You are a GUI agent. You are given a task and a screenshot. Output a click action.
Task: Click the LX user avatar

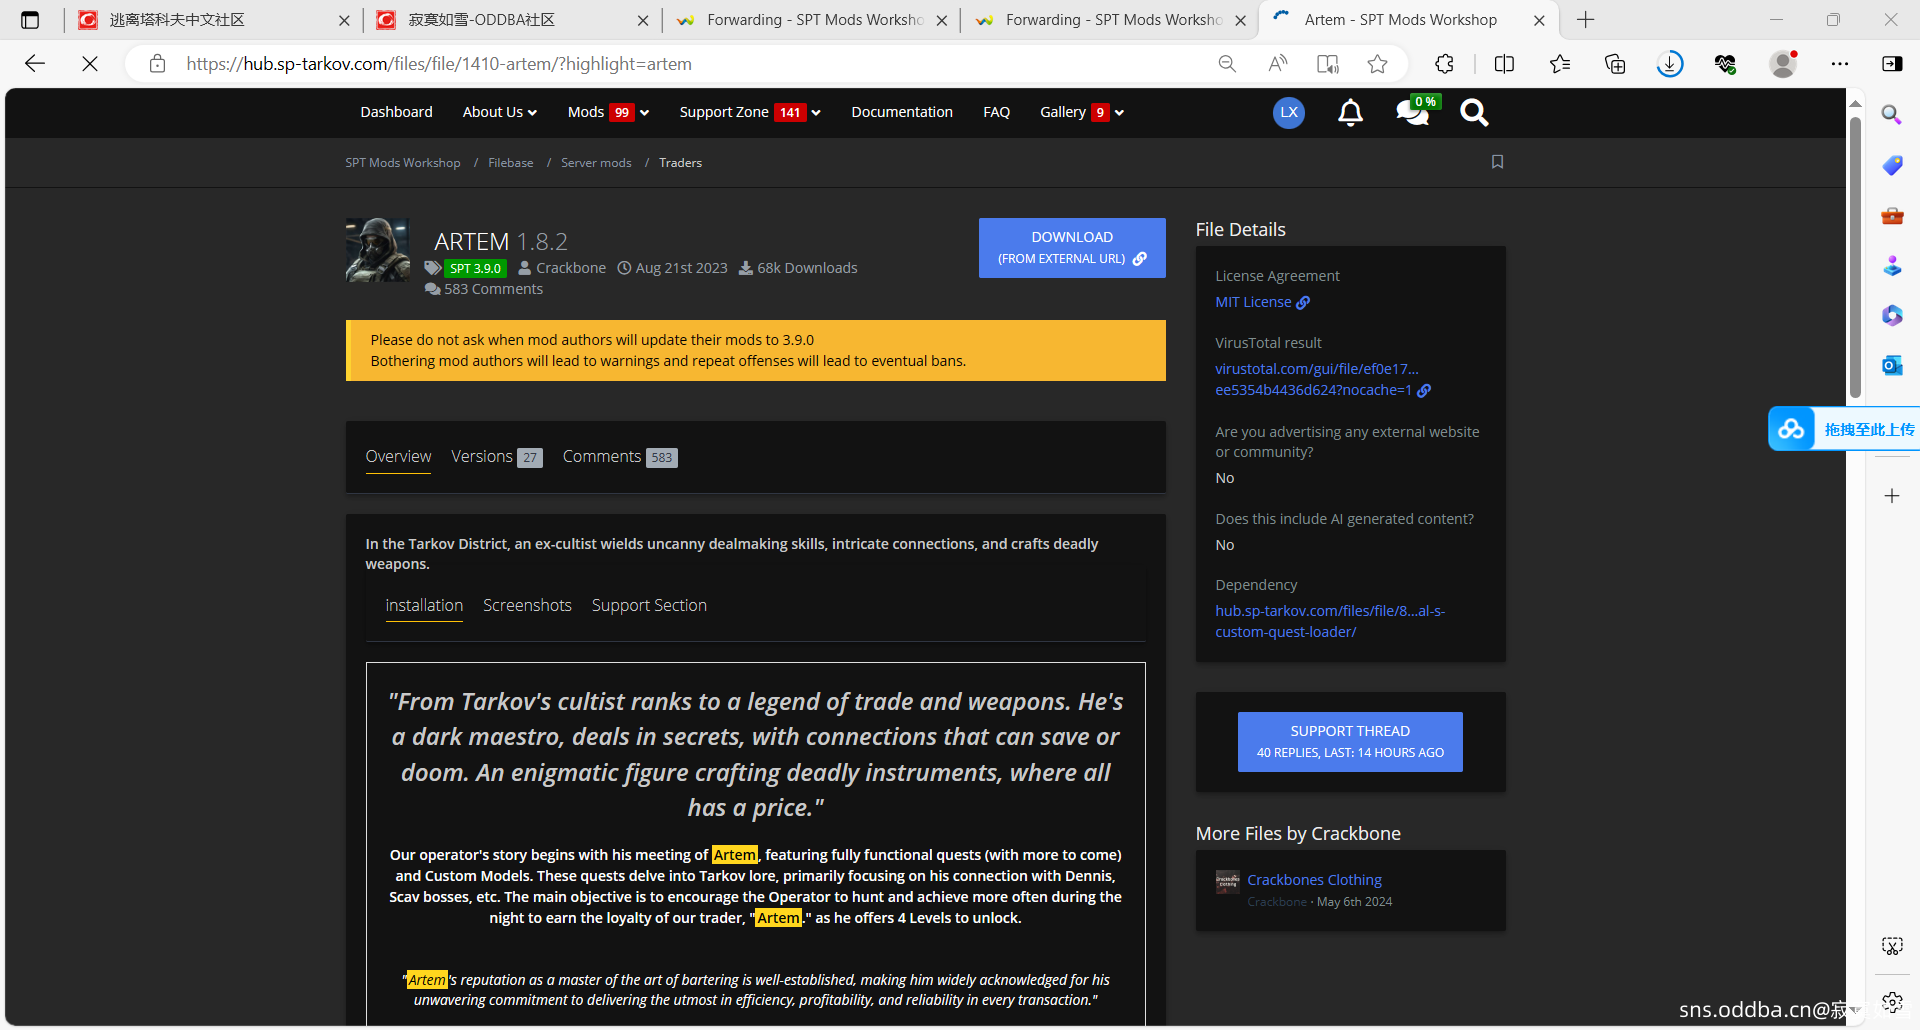(1288, 113)
